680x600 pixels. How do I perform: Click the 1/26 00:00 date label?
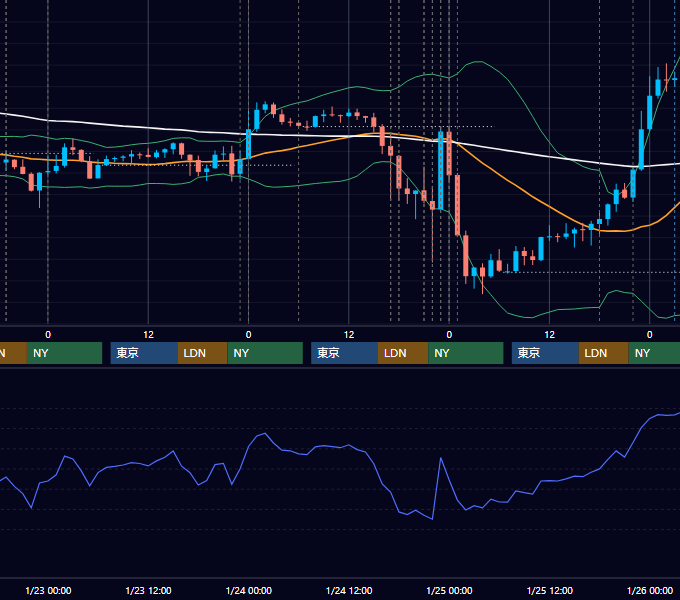click(650, 590)
